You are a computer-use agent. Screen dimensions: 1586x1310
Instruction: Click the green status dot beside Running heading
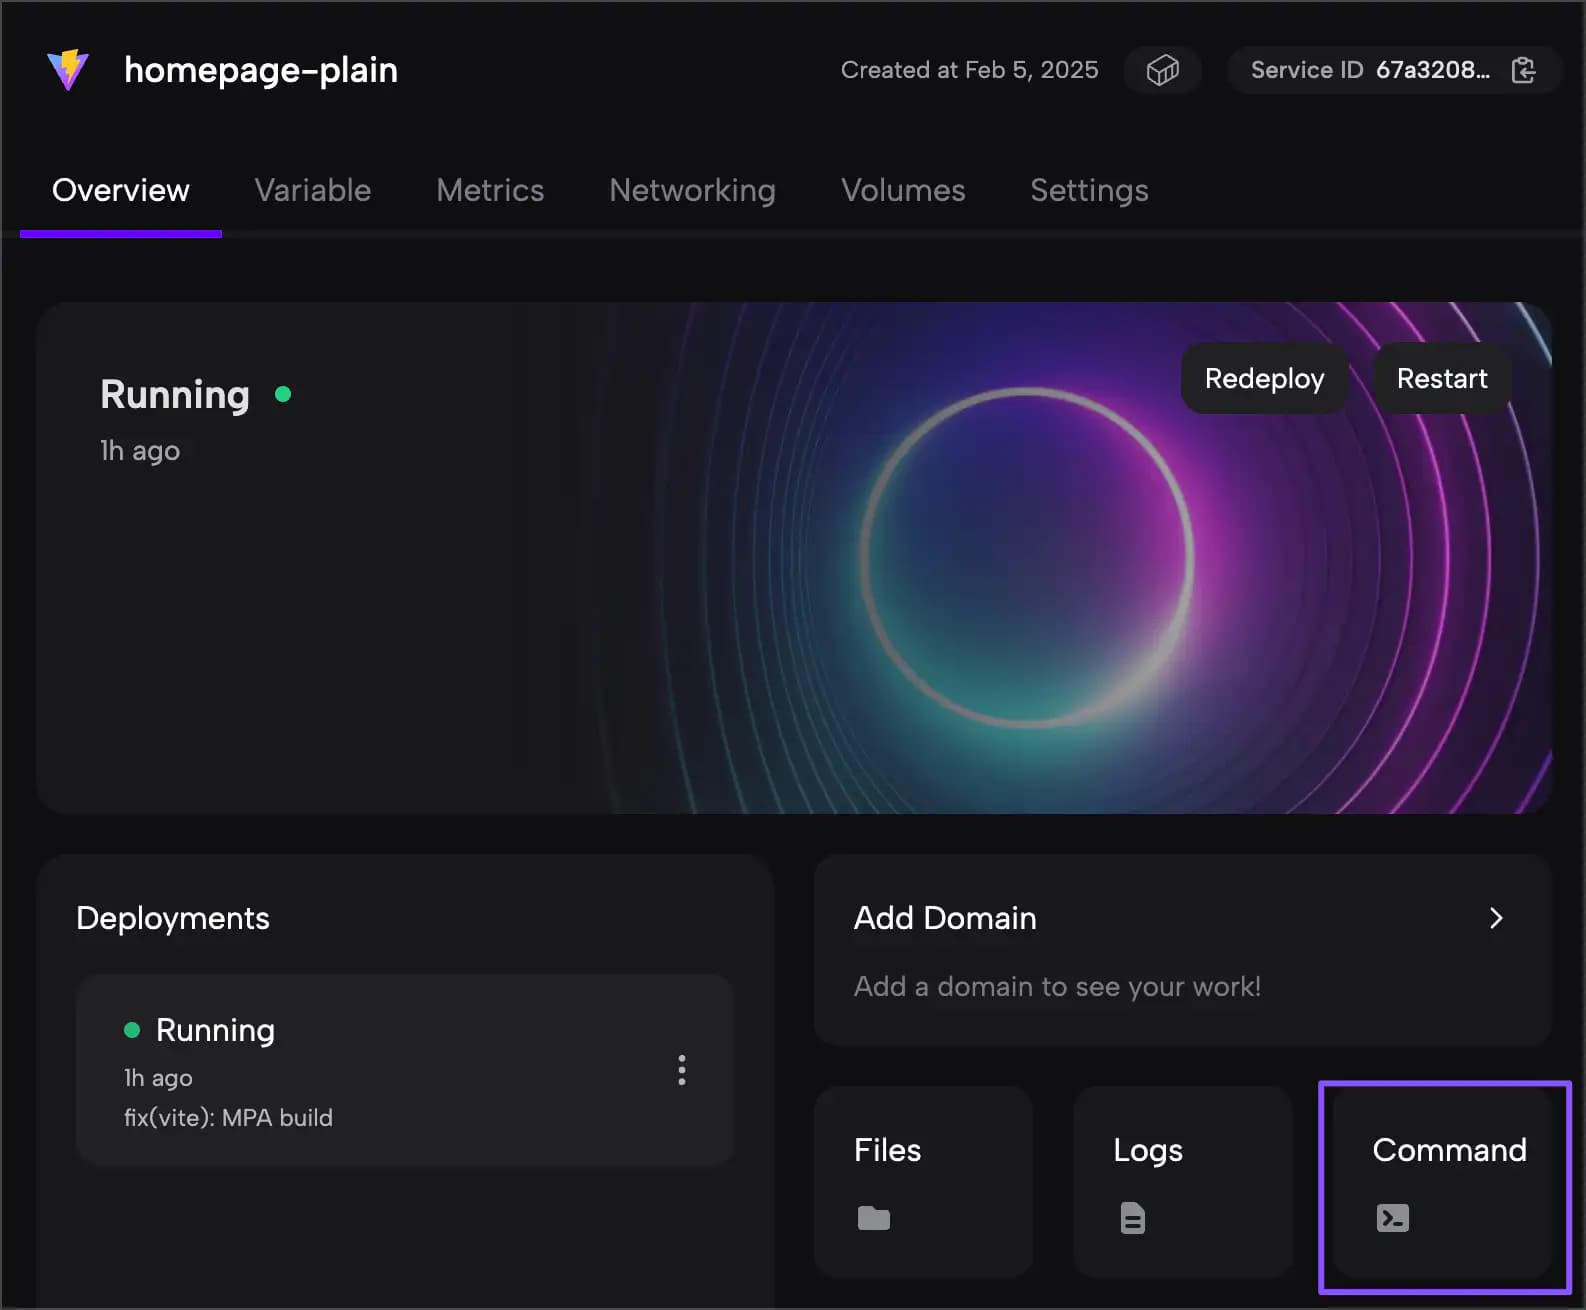coord(283,394)
